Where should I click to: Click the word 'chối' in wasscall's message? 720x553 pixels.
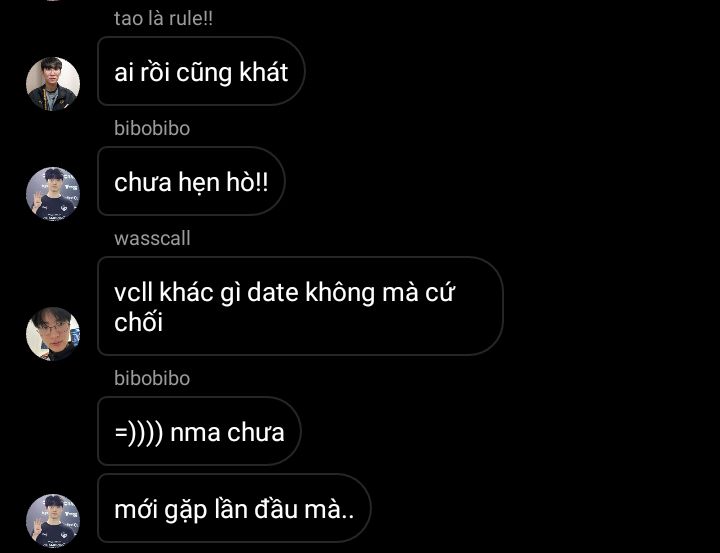point(139,321)
